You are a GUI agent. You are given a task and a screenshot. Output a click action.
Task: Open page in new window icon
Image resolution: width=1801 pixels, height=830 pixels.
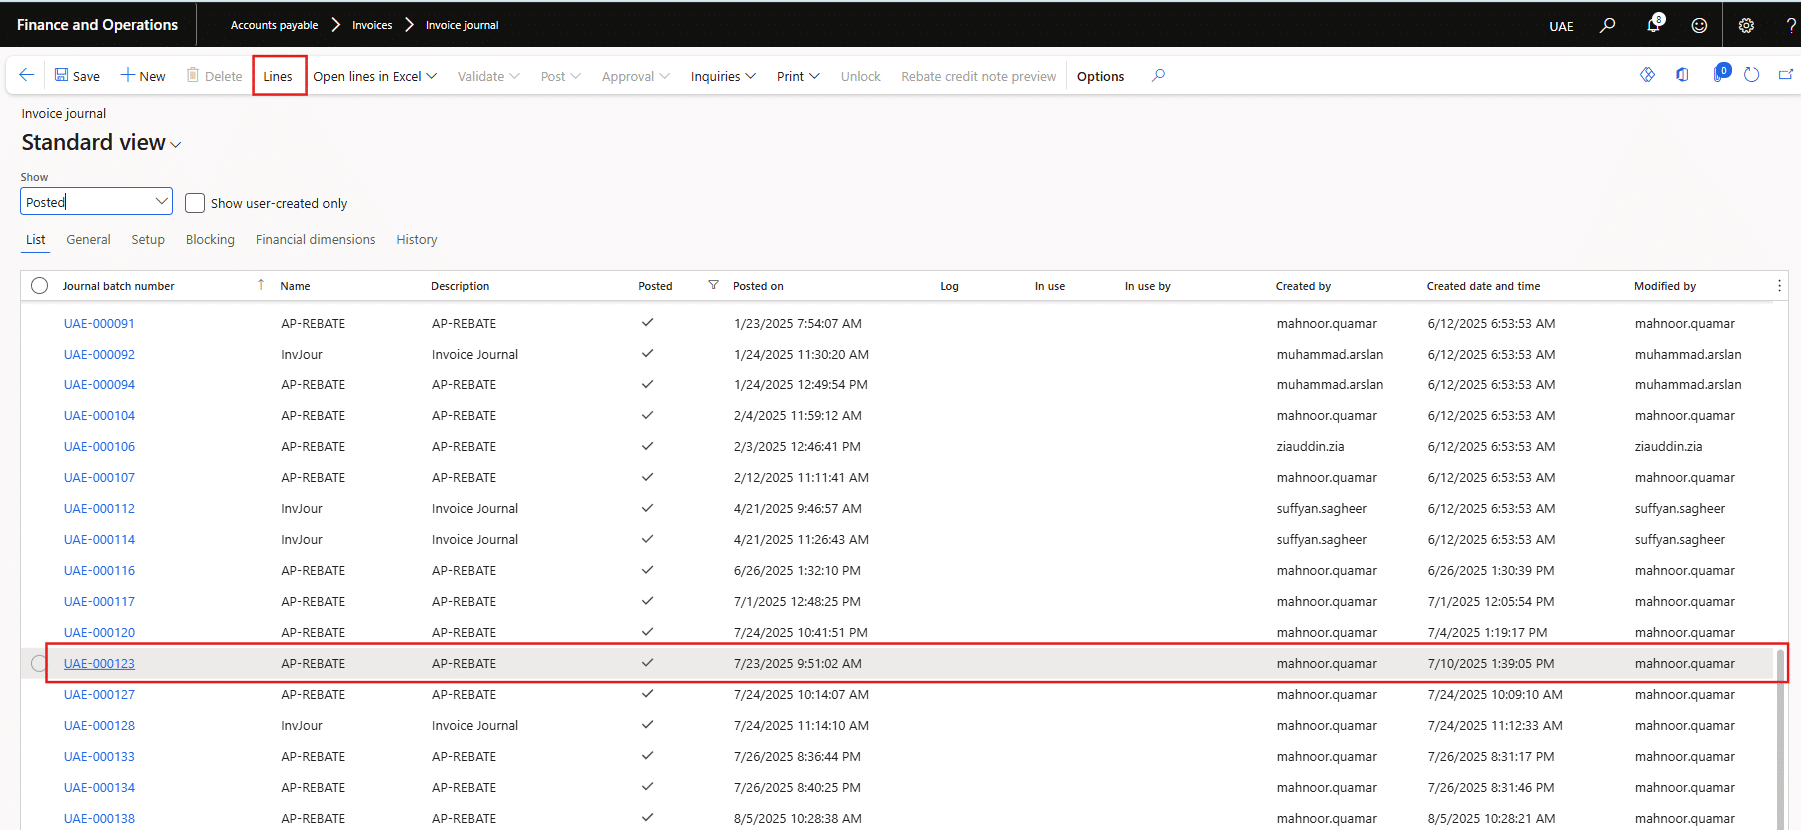1785,75
